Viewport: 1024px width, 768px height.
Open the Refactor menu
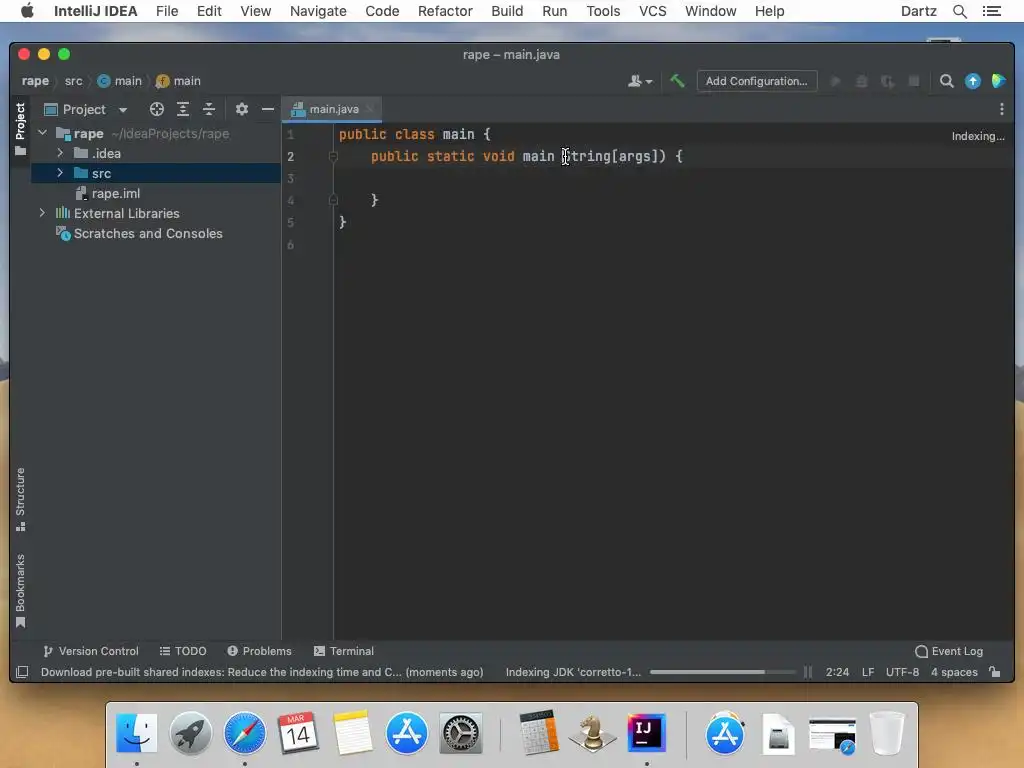point(445,11)
